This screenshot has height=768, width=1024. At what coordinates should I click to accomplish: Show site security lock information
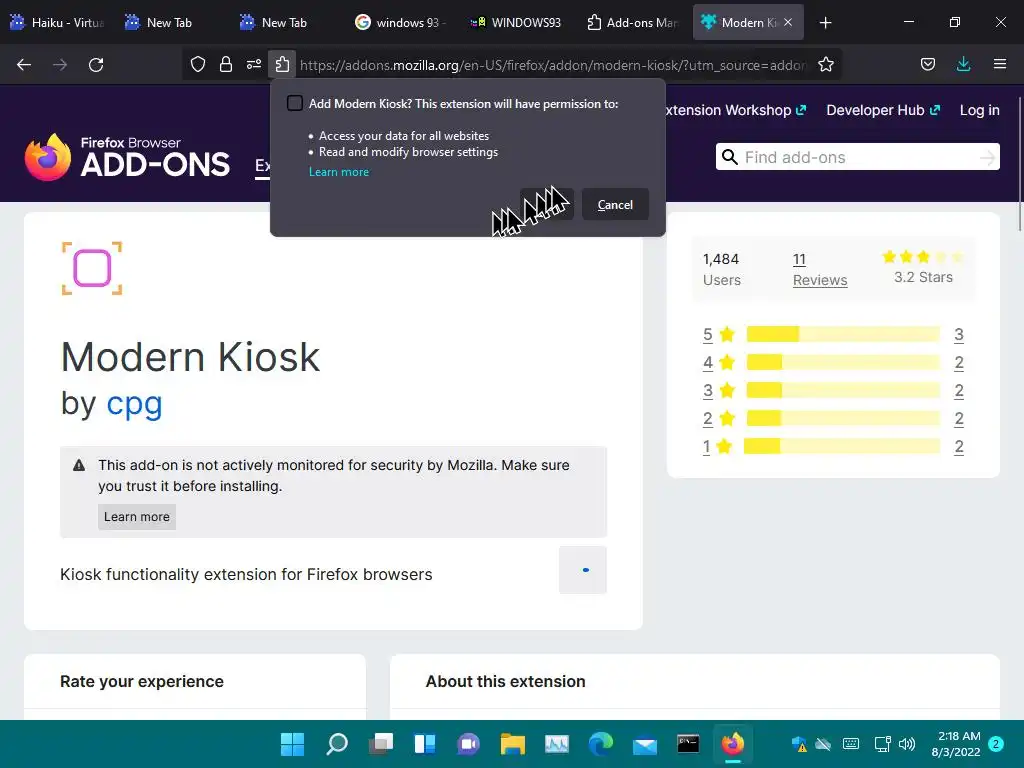226,64
